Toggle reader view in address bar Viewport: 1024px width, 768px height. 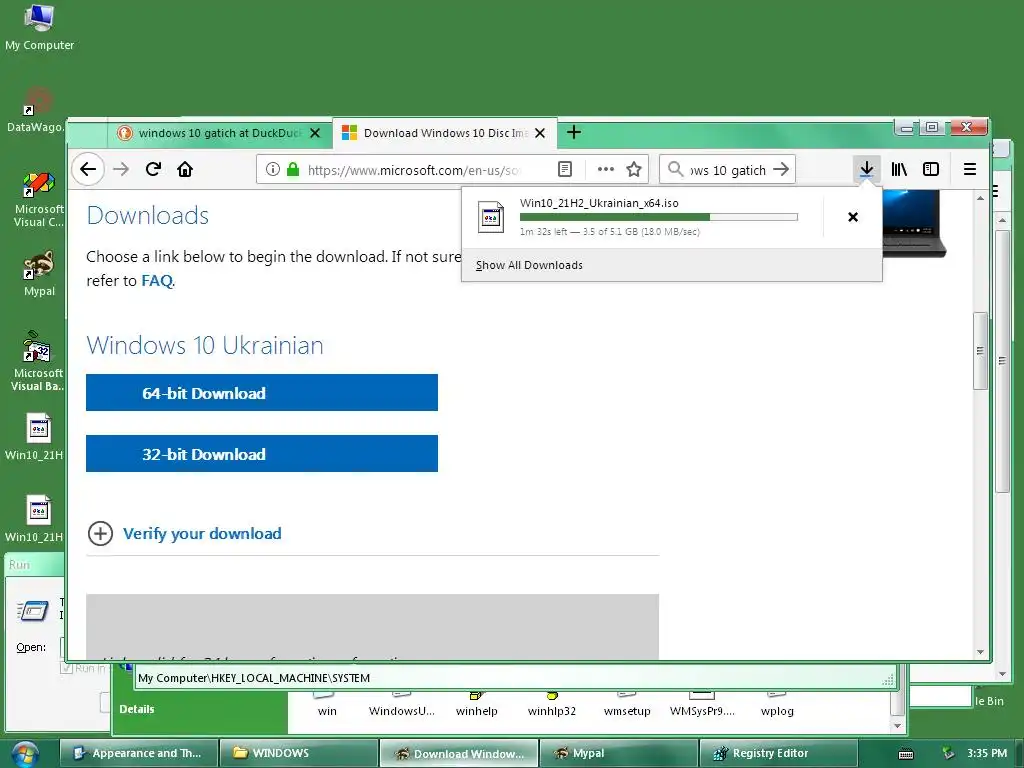(565, 170)
